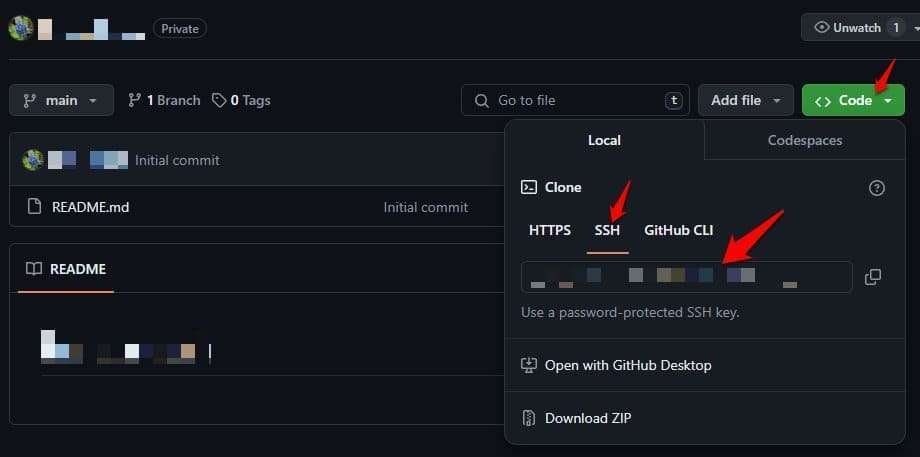Click the GitHub Desktop icon
920x457 pixels.
(529, 365)
